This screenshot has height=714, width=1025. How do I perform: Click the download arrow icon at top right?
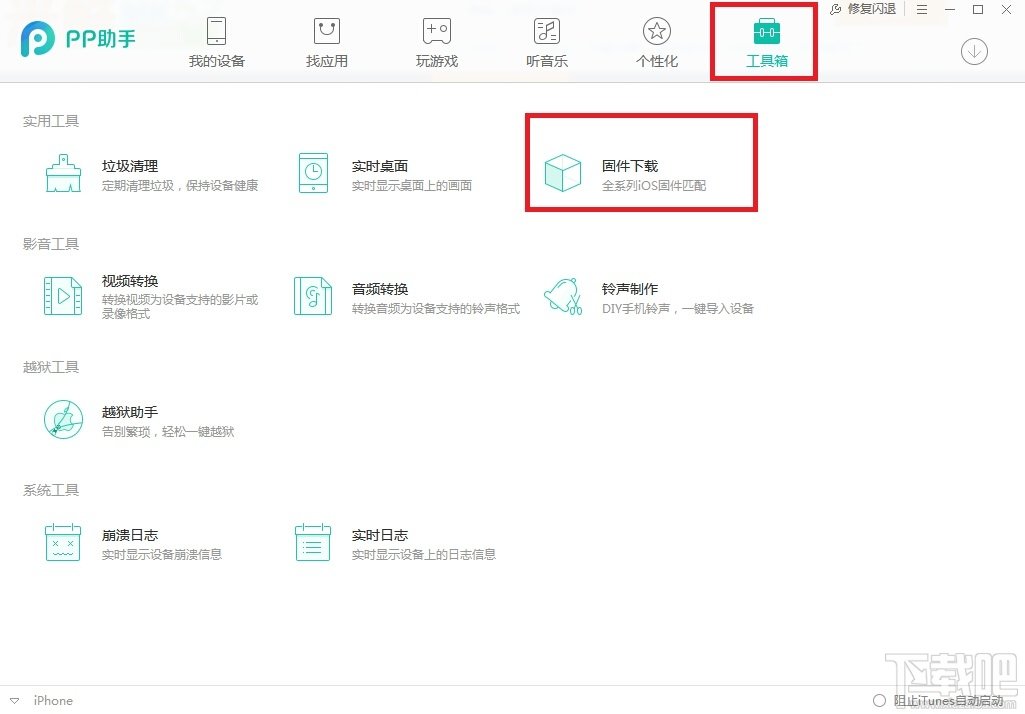coord(974,51)
